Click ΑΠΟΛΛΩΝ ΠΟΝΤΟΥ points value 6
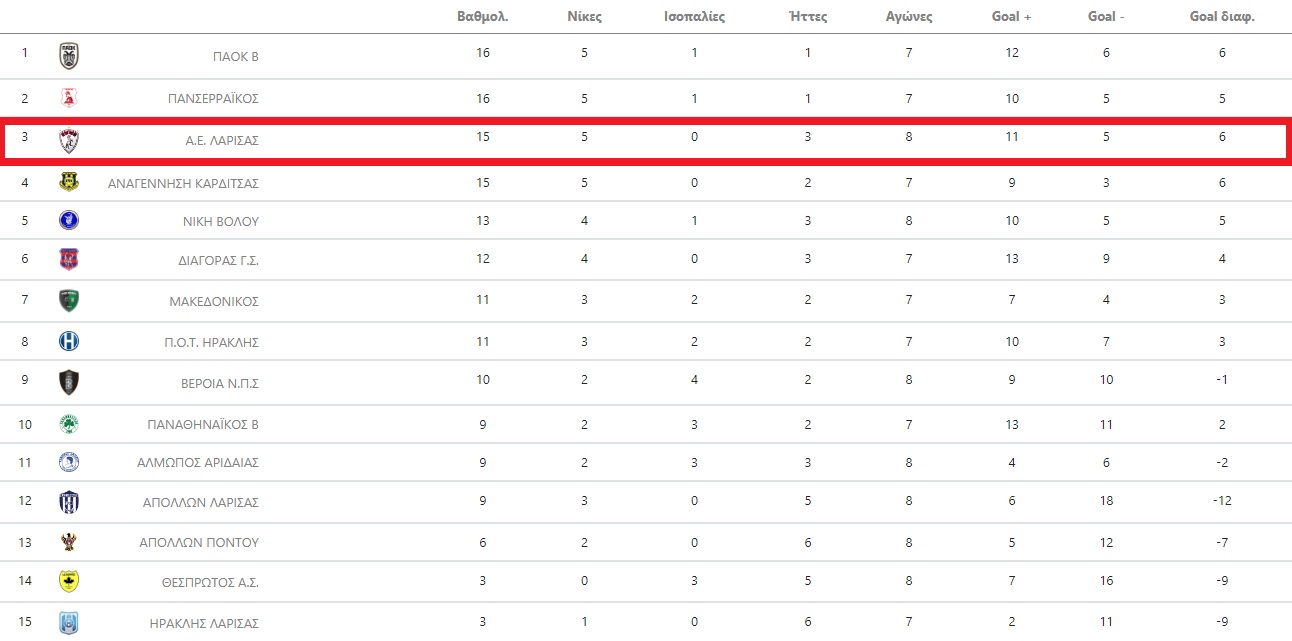The width and height of the screenshot is (1292, 641). point(483,542)
